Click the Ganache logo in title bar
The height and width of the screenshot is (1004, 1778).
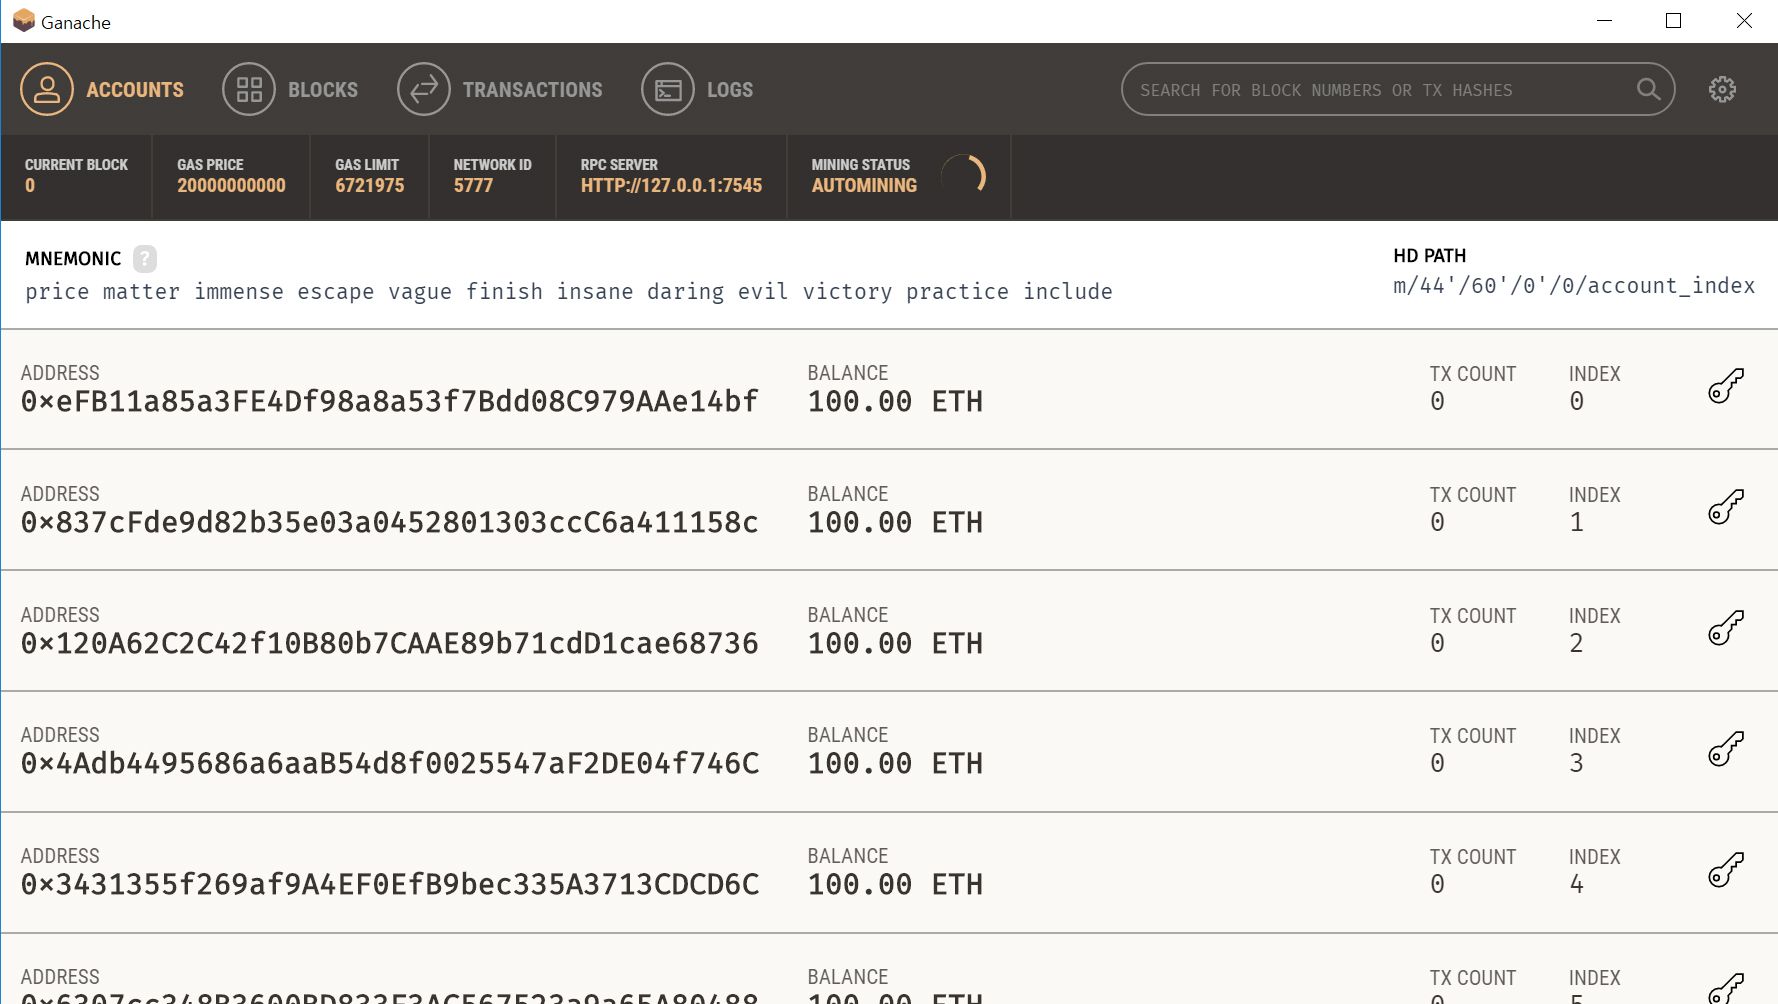(24, 21)
